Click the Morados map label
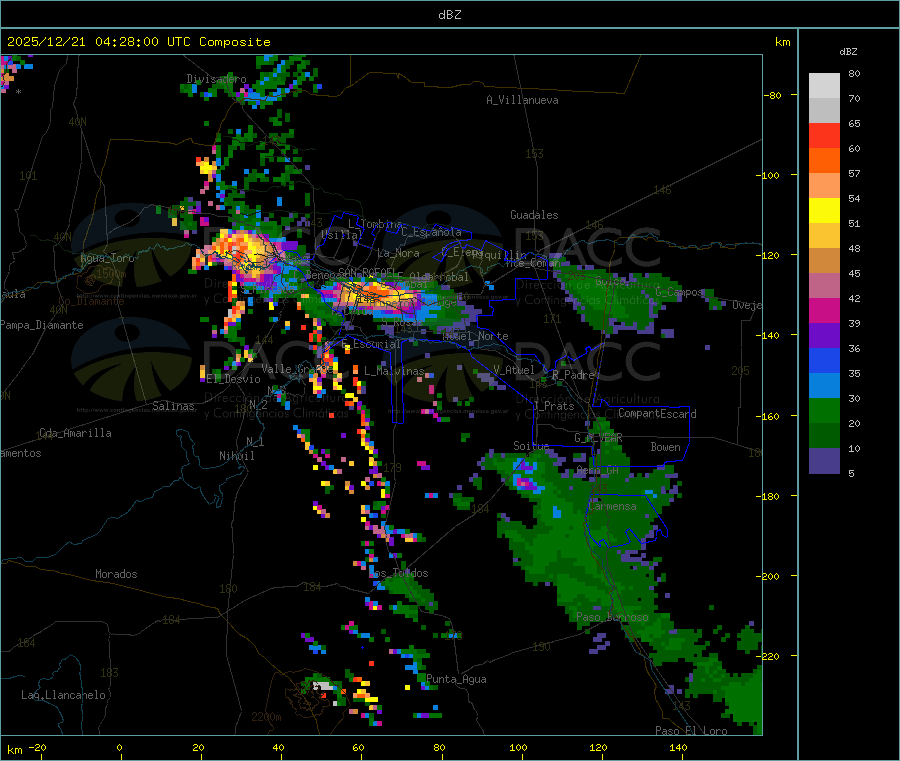Image resolution: width=900 pixels, height=761 pixels. (116, 574)
